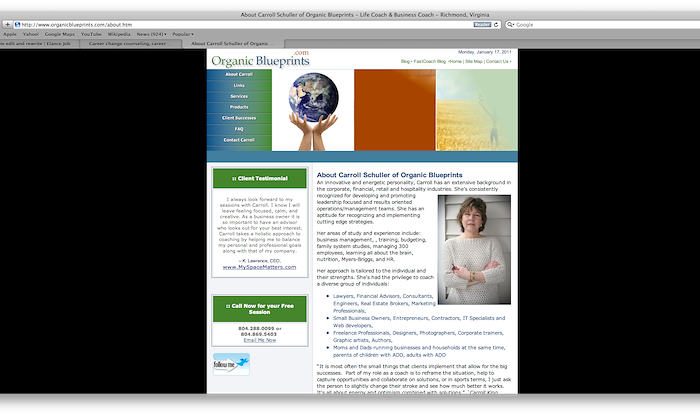This screenshot has height=416, width=700.
Task: Expand the News (924) bookmarks folder
Action: (x=152, y=34)
